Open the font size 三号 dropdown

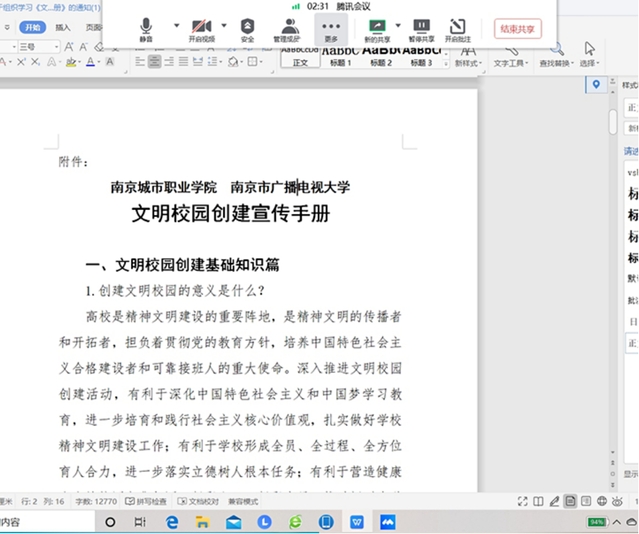39,47
